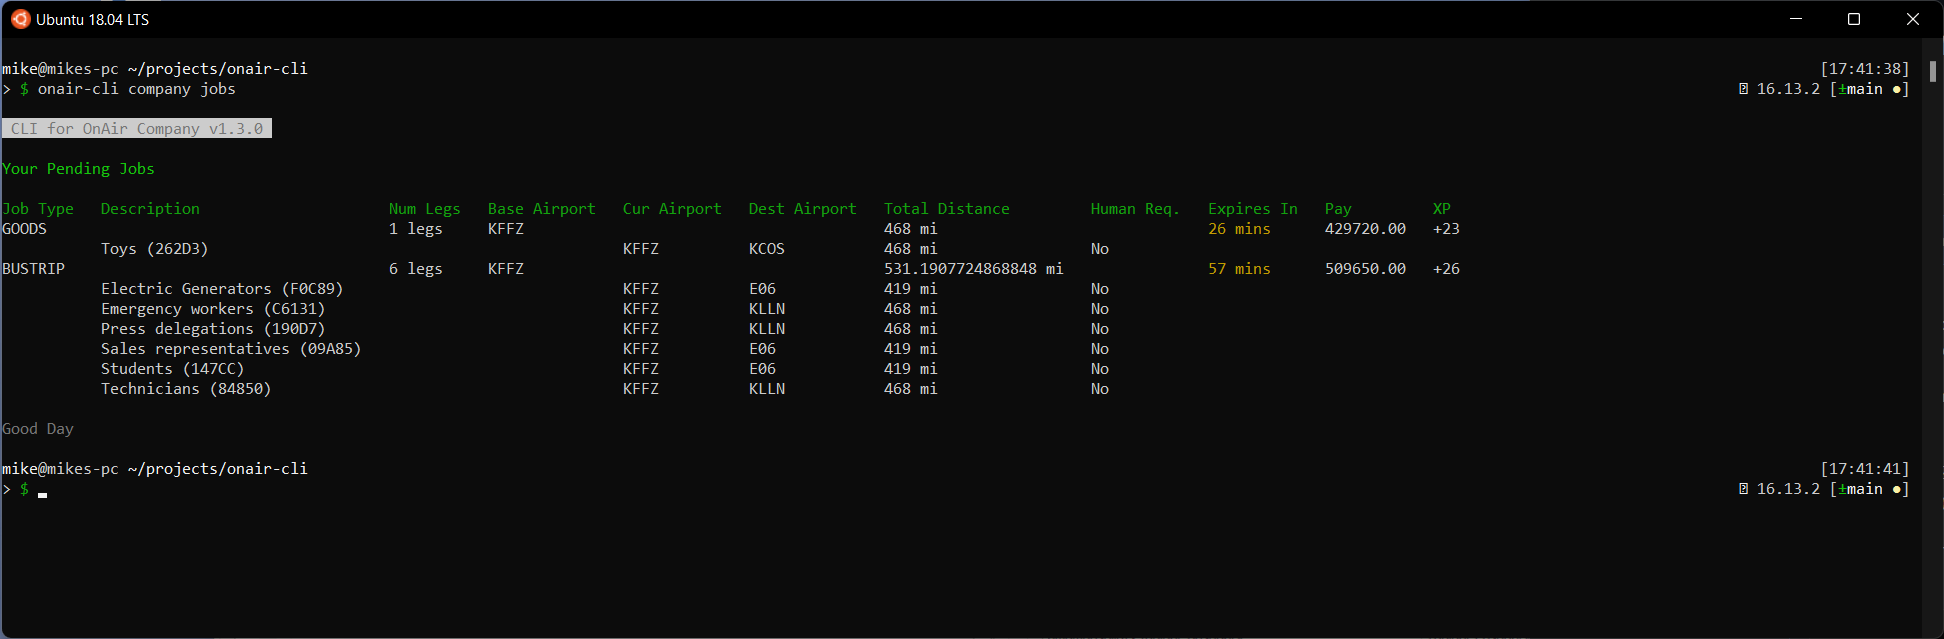Screen dimensions: 1944x639
Task: Click '419 mi' in the Students row
Action: point(911,369)
